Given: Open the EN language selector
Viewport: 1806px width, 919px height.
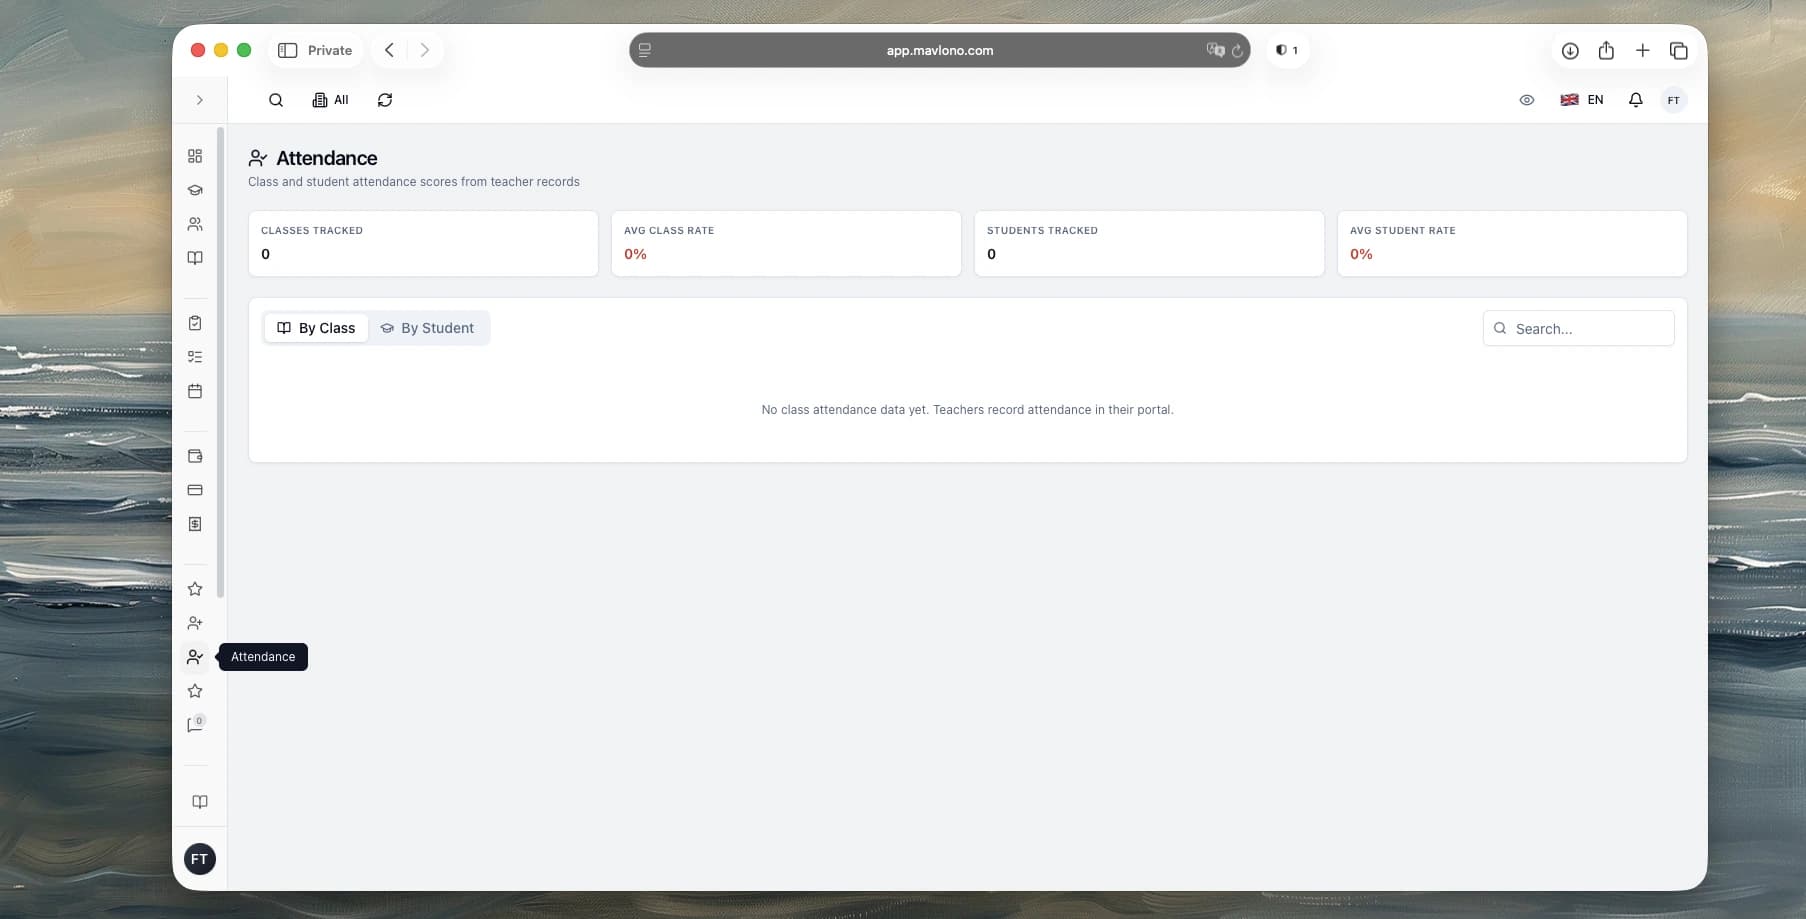Looking at the screenshot, I should (x=1583, y=100).
